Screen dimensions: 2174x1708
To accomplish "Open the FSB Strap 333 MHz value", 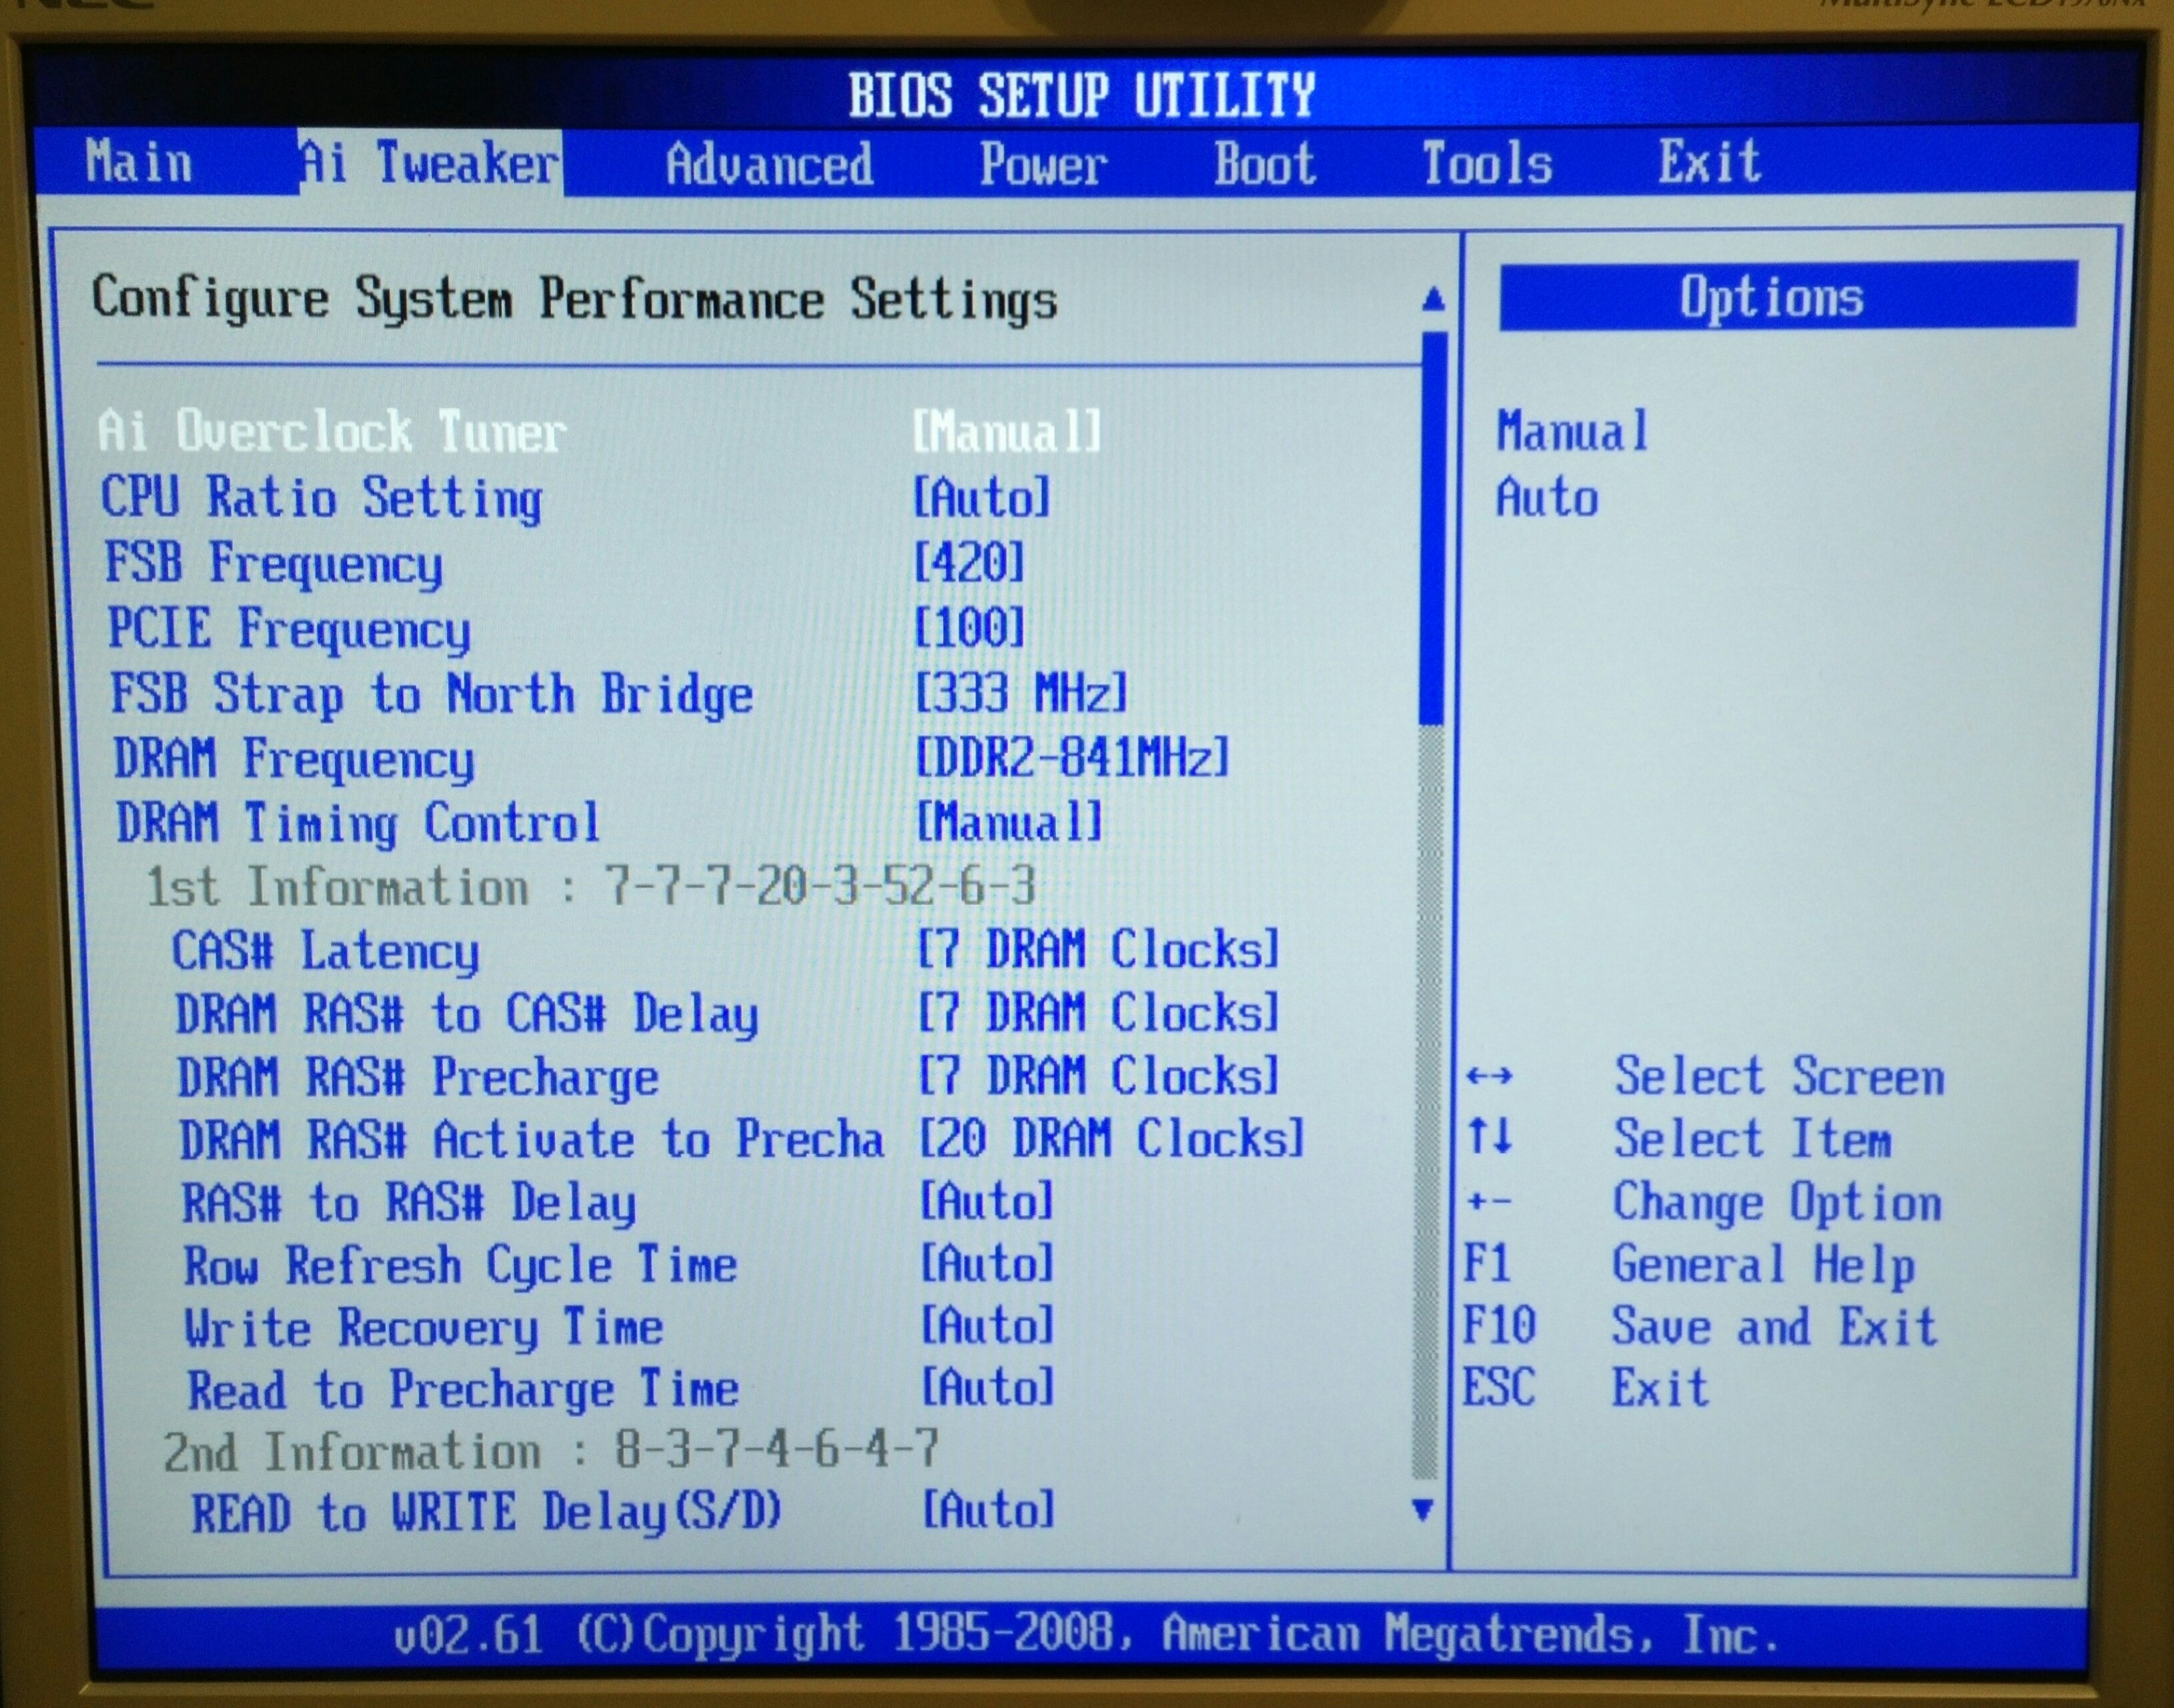I will tap(1021, 692).
